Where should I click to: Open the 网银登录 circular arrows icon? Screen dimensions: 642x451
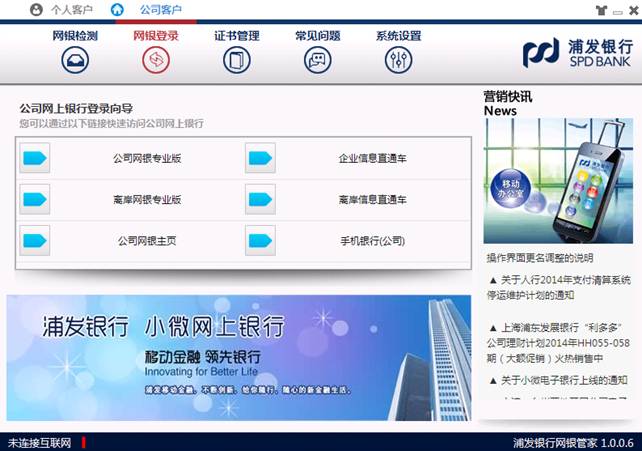pos(156,60)
